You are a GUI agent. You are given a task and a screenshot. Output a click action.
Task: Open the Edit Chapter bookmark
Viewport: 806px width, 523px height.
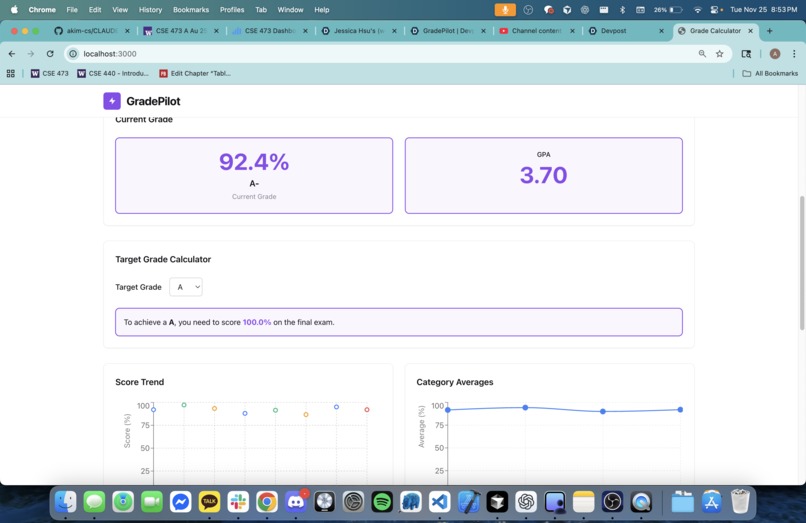click(195, 74)
